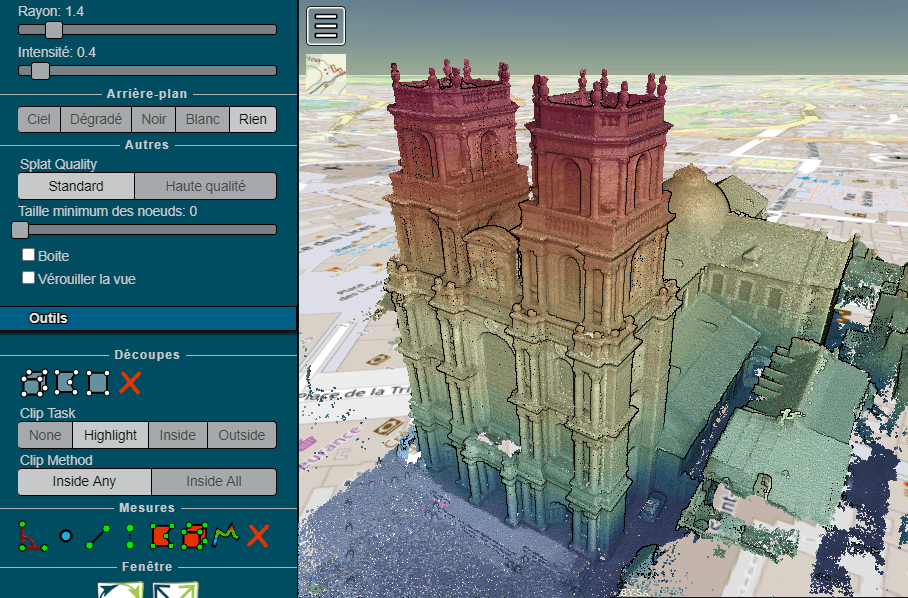Check the Vérouiller la vue option
The image size is (908, 598).
tap(29, 278)
